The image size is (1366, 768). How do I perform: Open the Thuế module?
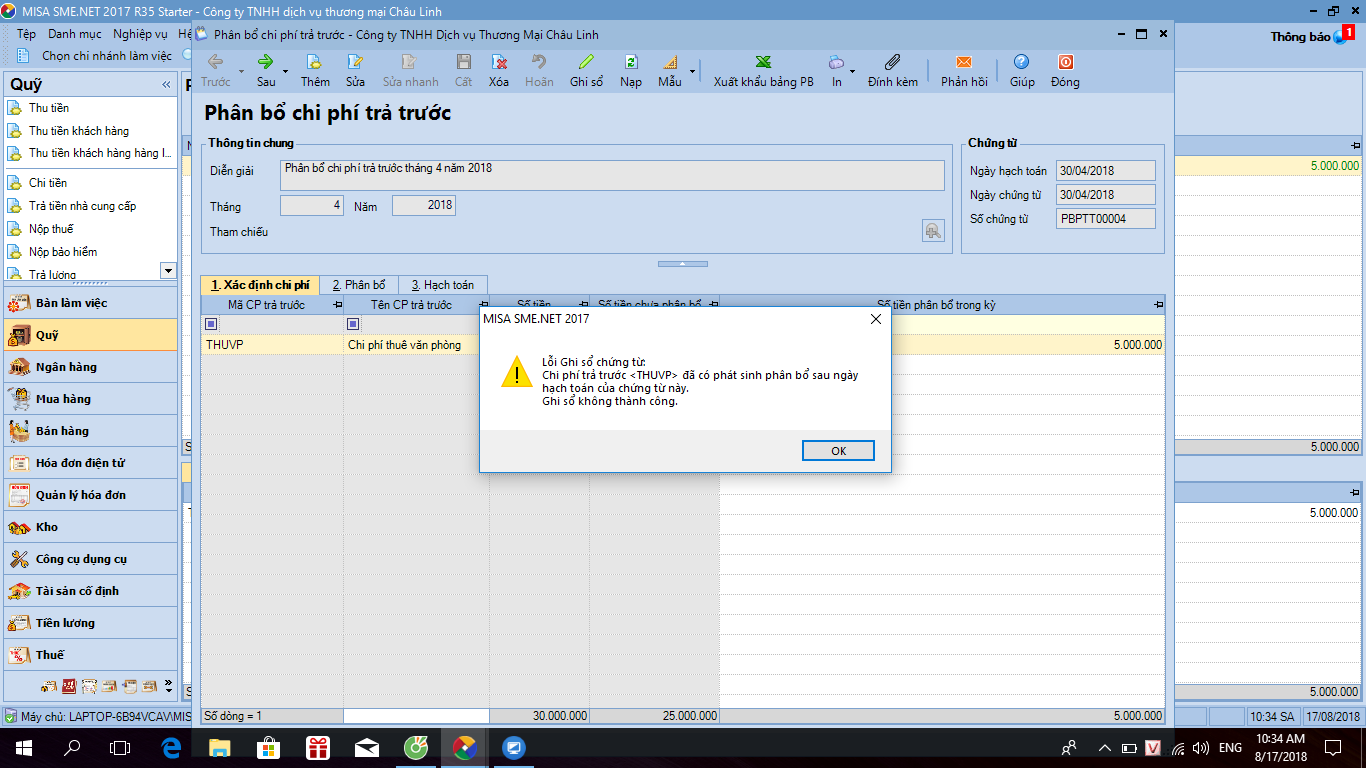pyautogui.click(x=90, y=655)
